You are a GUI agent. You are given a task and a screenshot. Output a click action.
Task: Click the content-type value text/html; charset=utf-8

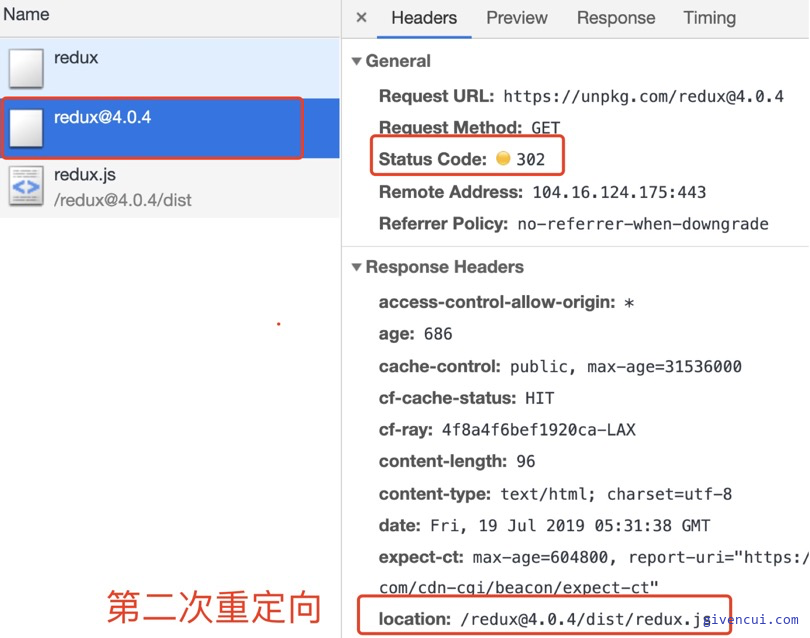point(616,494)
